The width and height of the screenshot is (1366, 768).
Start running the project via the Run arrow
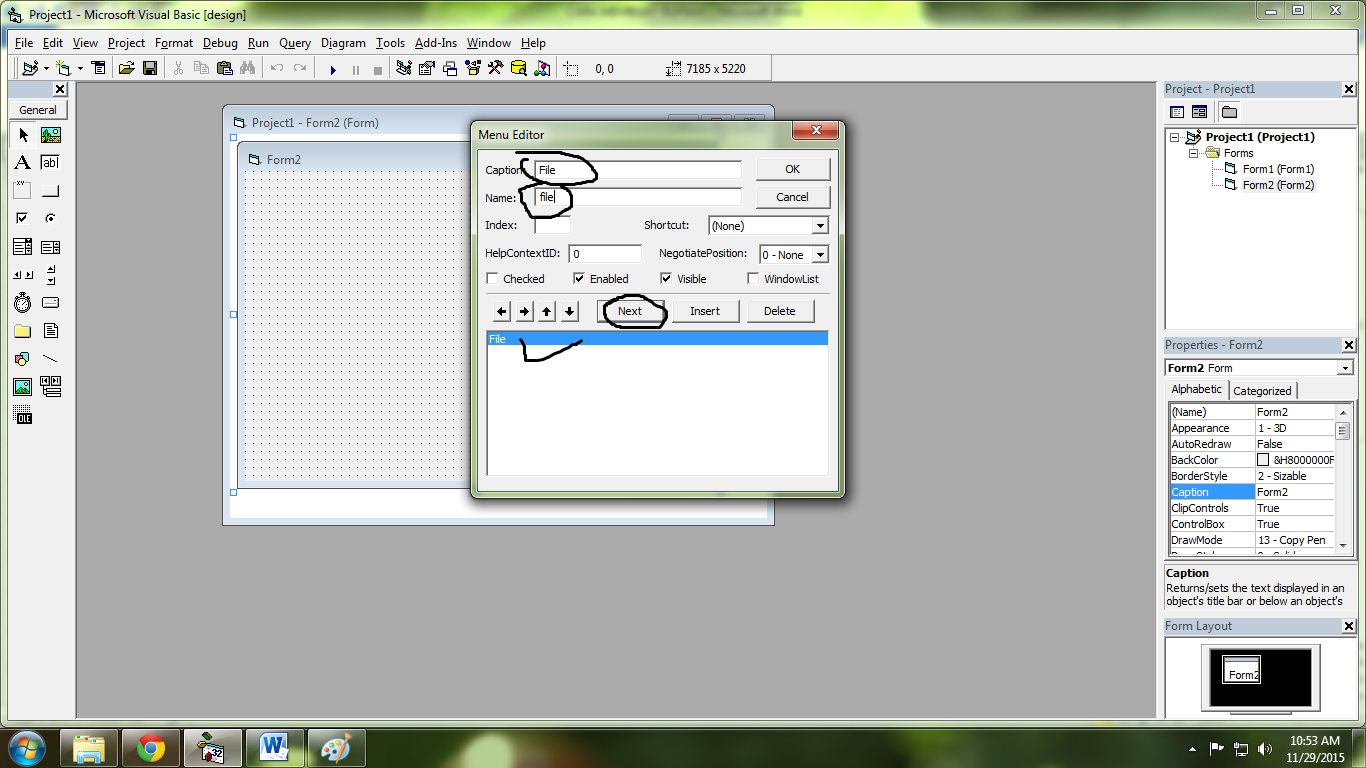coord(332,68)
